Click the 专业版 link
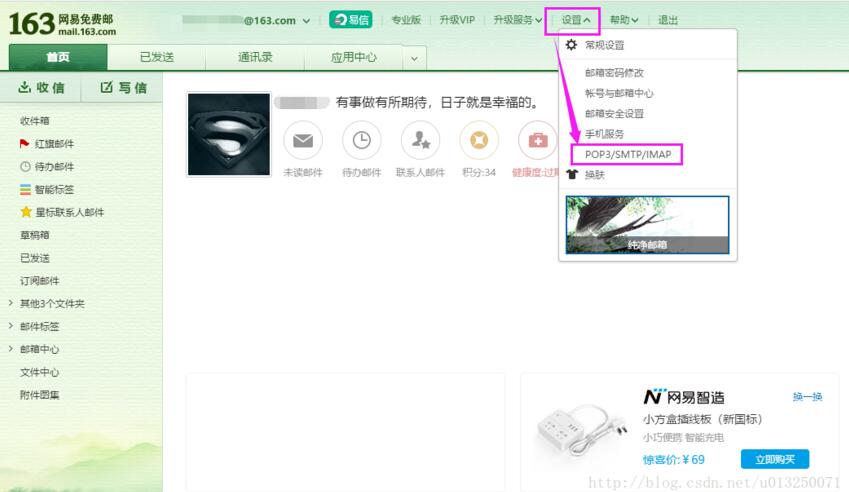Image resolution: width=849 pixels, height=492 pixels. (406, 20)
